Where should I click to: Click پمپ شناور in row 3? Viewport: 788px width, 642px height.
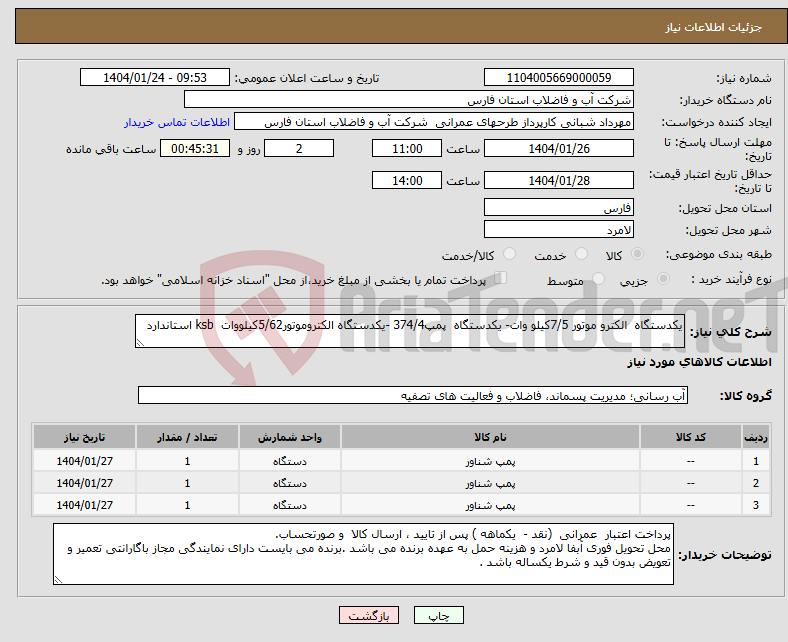(490, 505)
